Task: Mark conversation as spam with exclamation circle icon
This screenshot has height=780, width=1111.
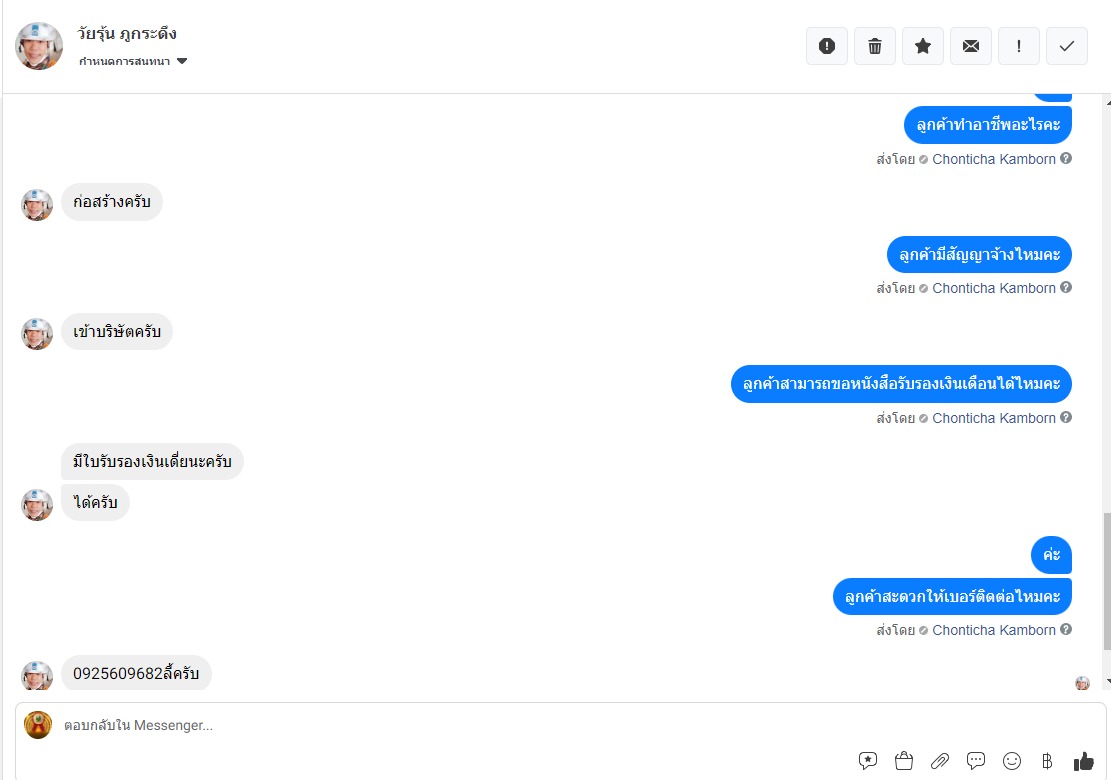Action: [826, 46]
